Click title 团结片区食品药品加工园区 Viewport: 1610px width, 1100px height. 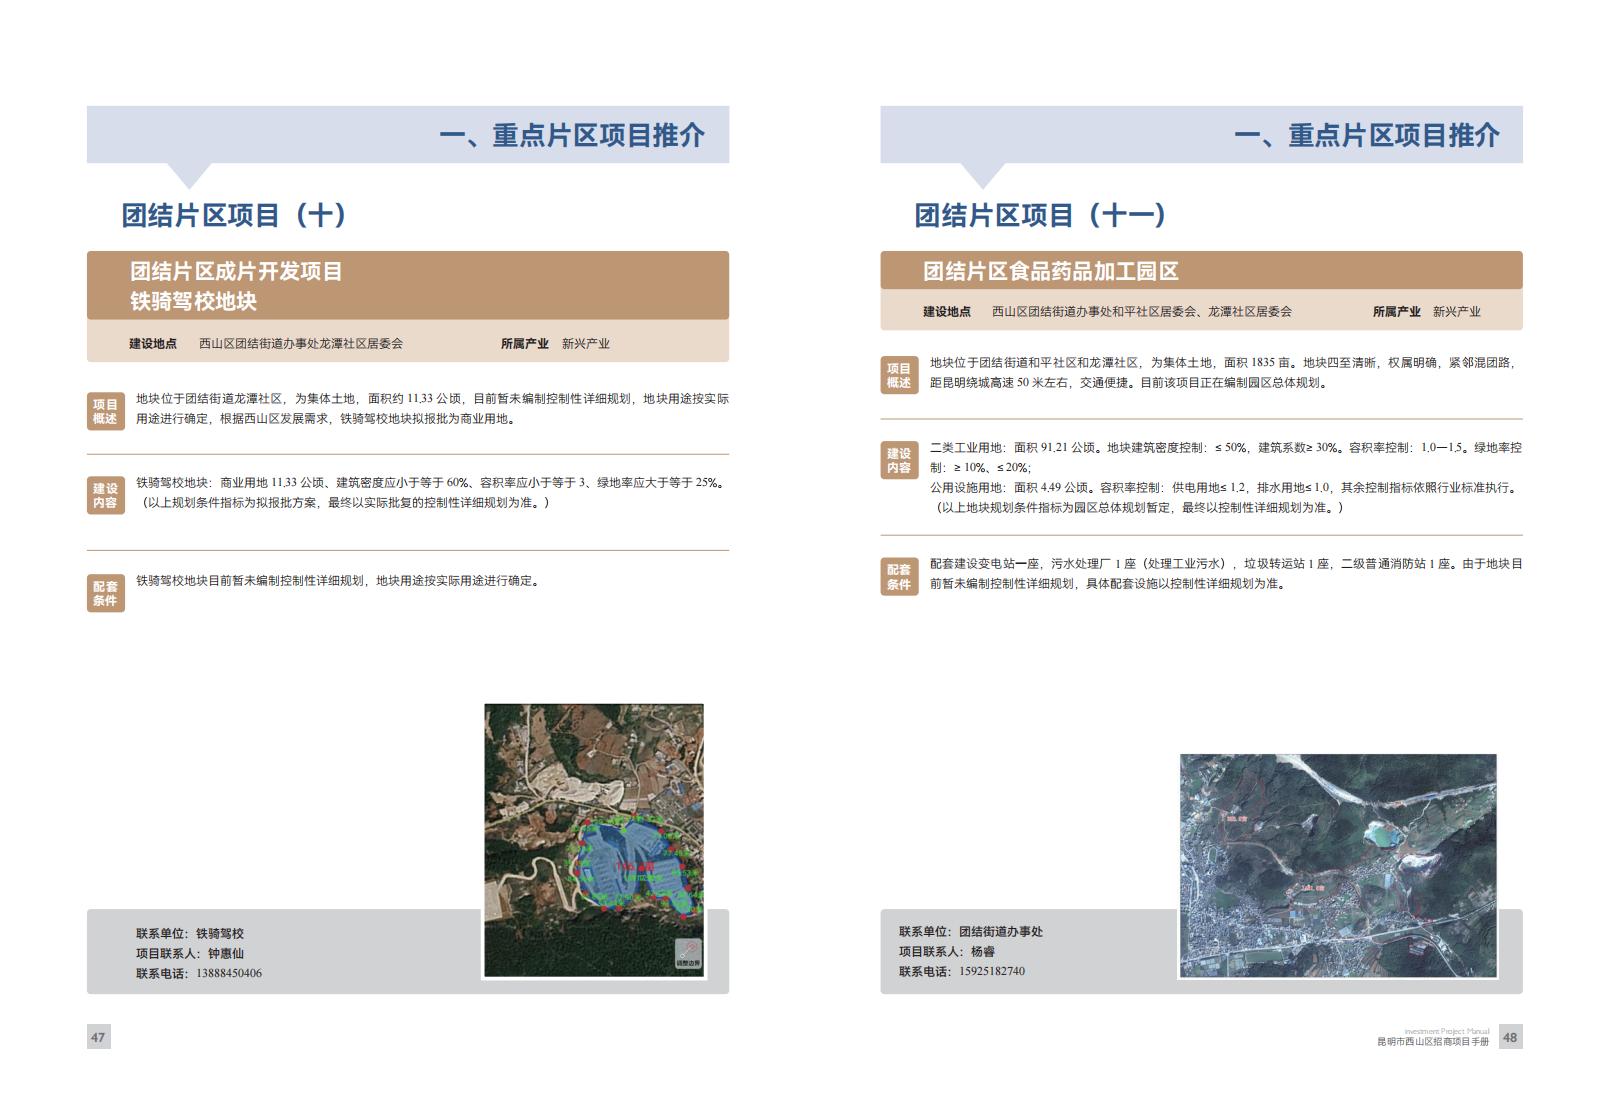point(1050,271)
